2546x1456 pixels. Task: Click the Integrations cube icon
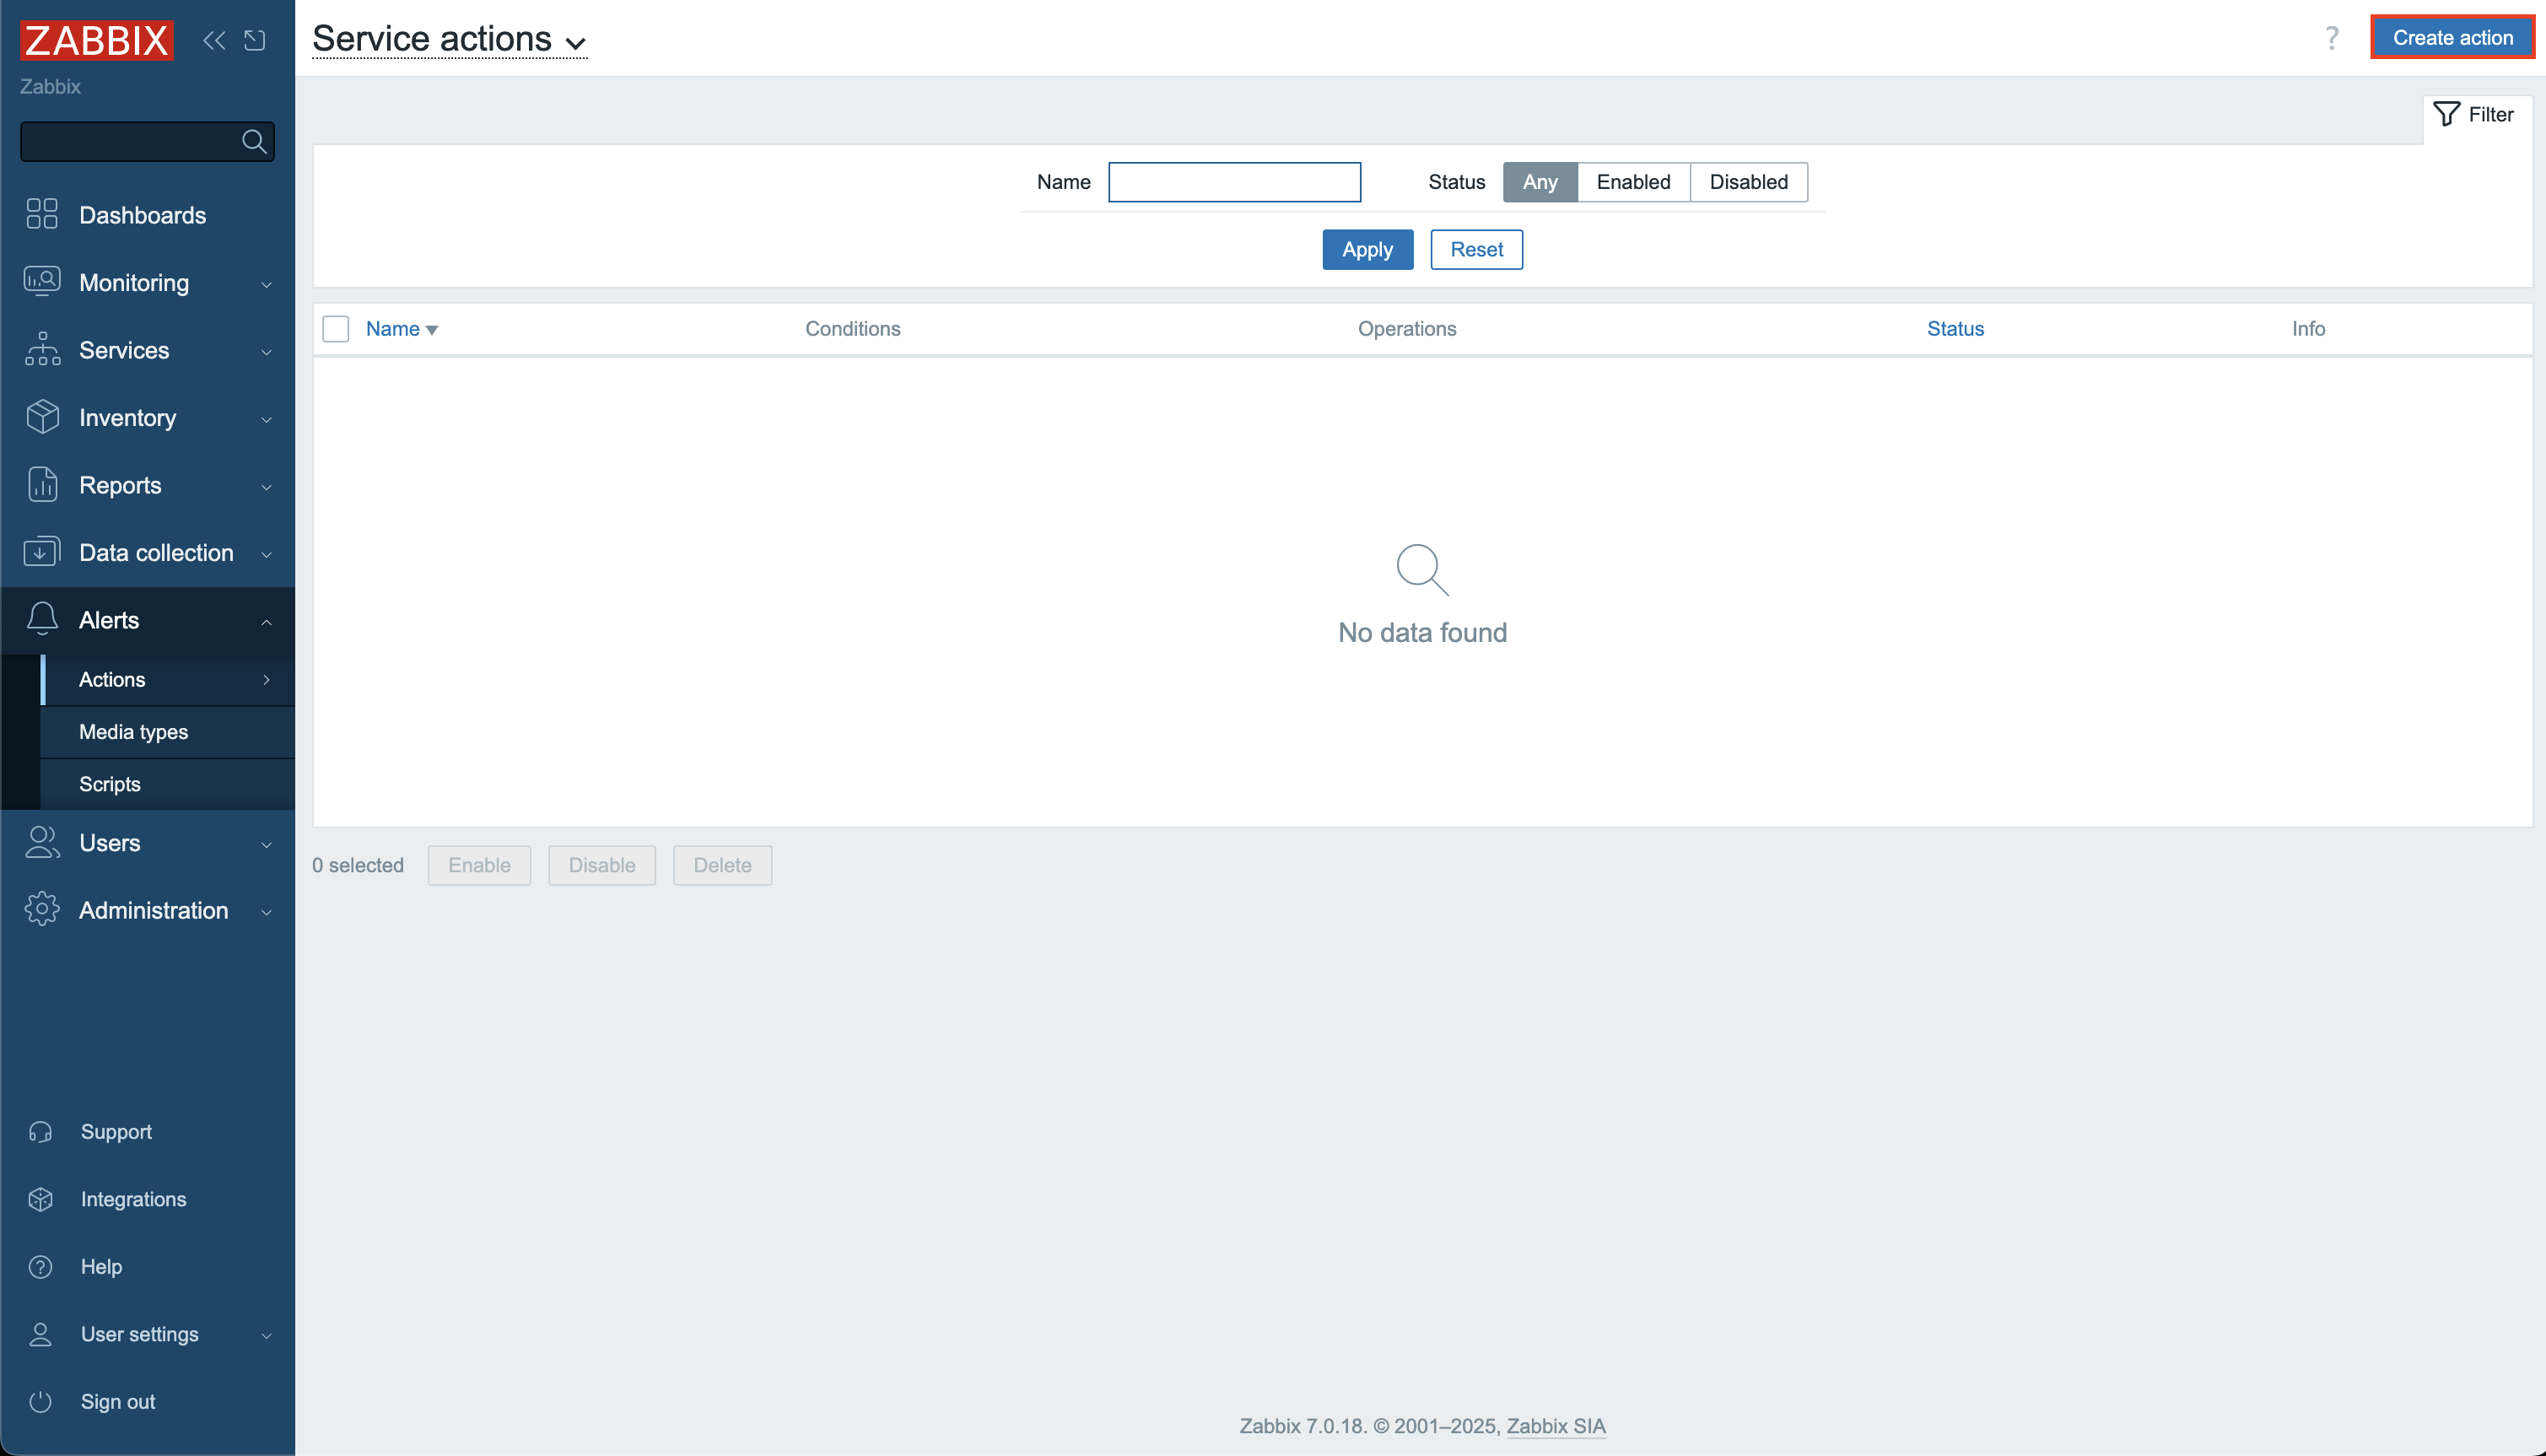40,1199
